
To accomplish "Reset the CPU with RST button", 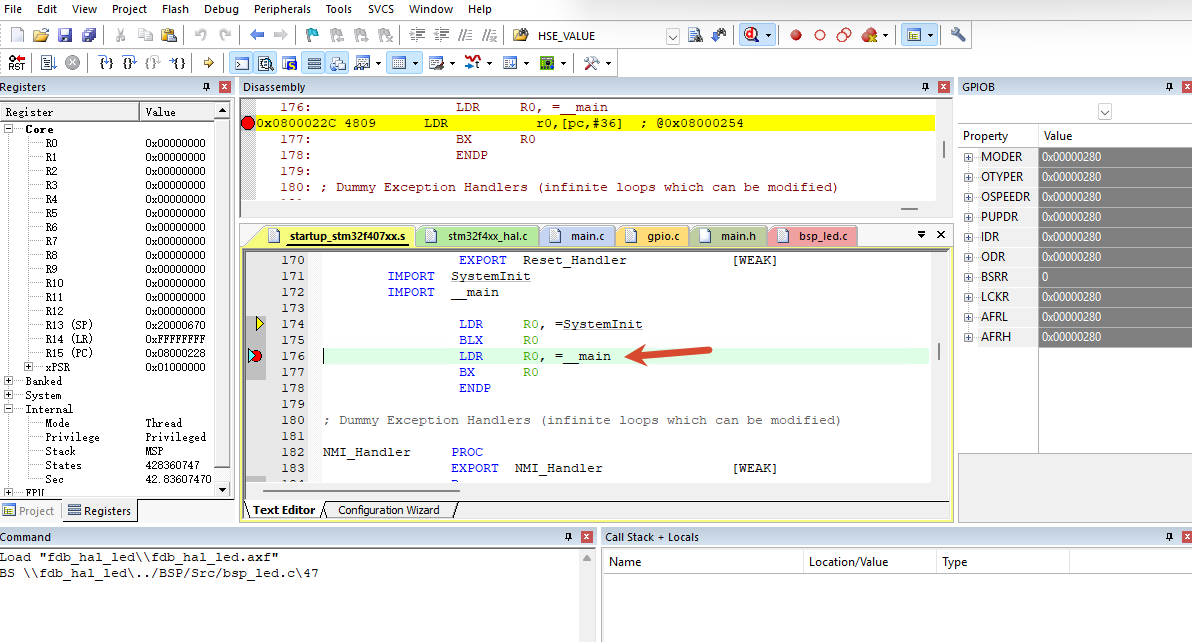I will click(x=17, y=63).
